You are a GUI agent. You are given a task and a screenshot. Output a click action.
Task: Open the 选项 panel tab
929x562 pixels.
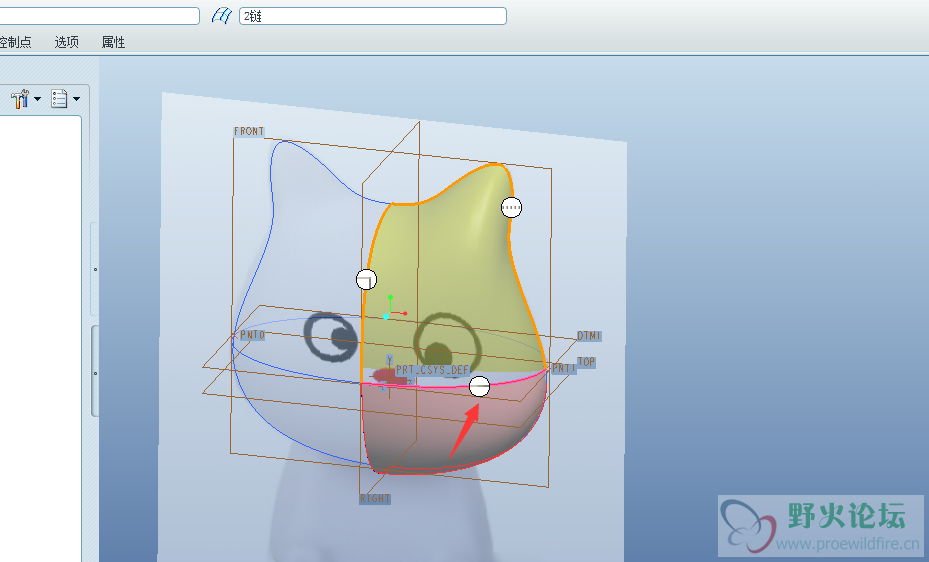coord(66,42)
